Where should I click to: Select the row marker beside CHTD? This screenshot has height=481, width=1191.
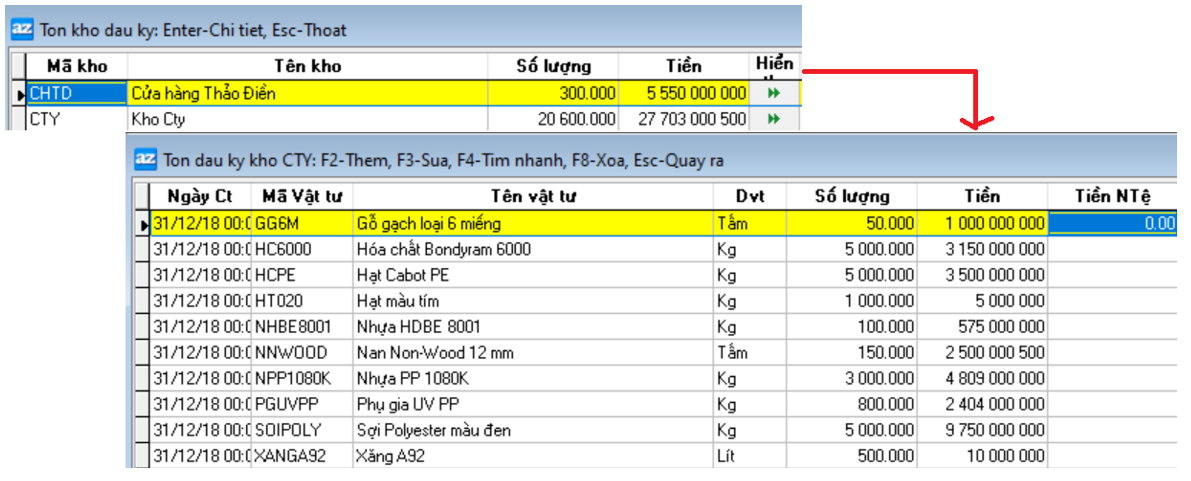coord(20,94)
